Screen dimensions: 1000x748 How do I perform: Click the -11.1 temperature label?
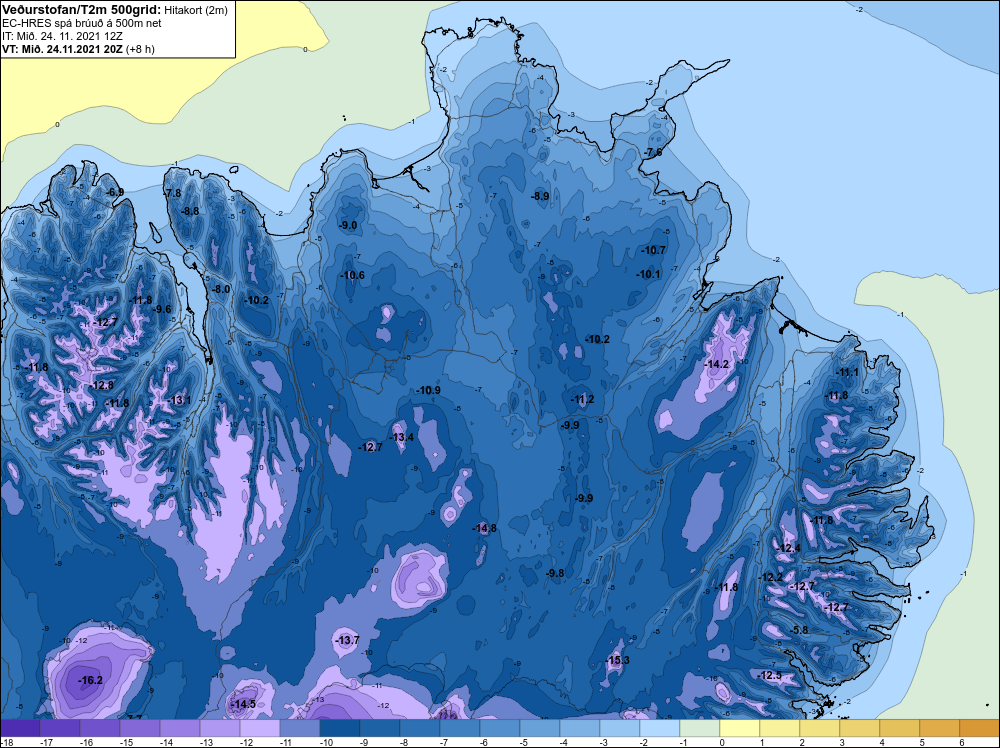[846, 372]
